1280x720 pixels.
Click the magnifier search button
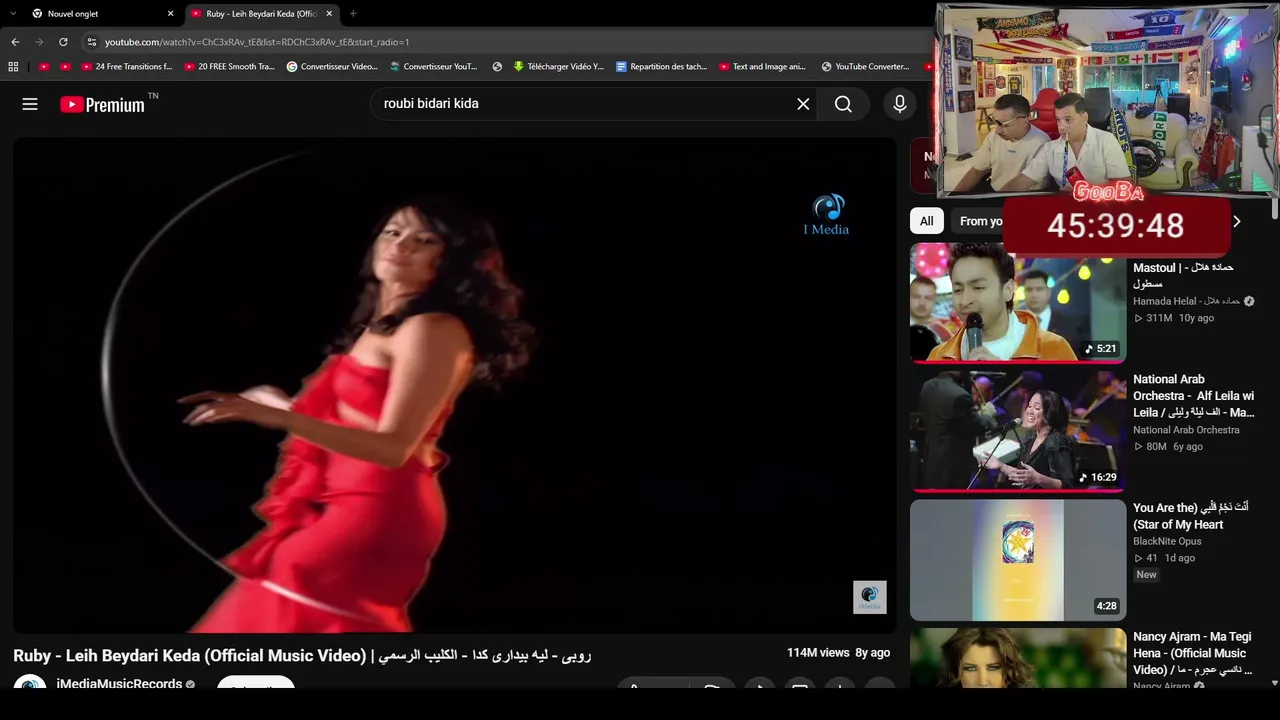843,104
